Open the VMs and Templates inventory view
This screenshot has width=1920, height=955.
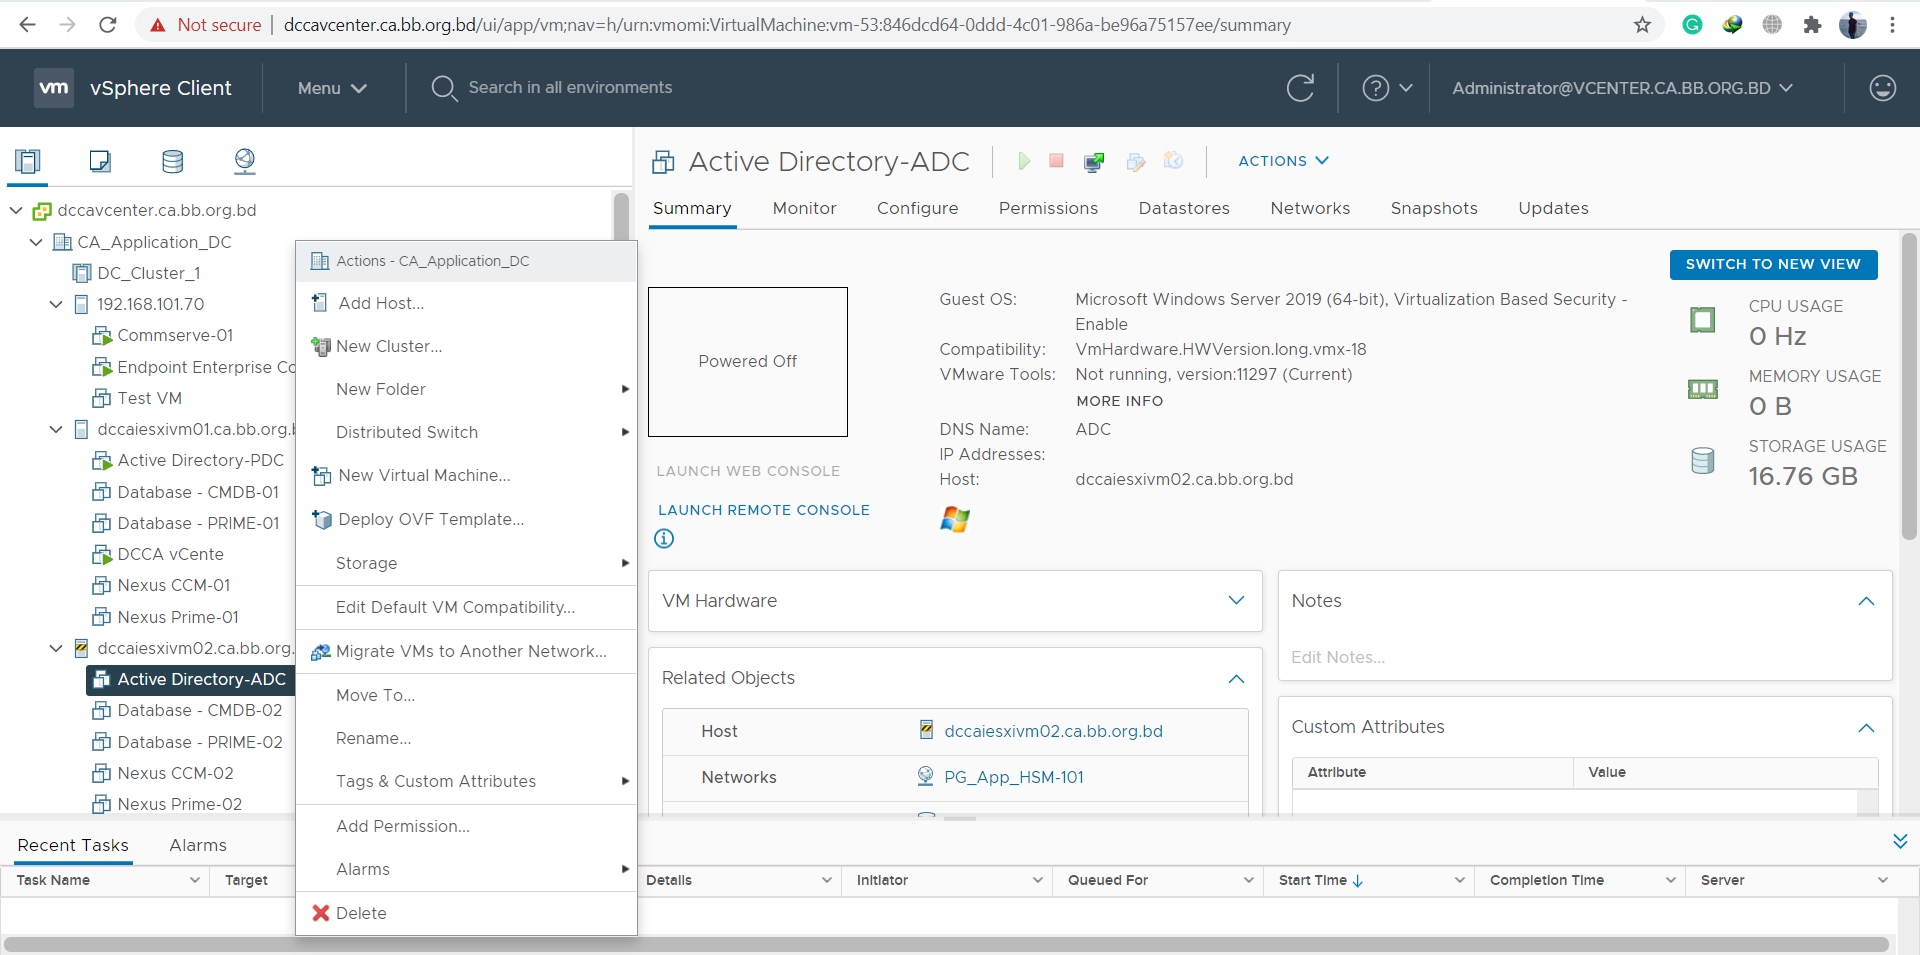pos(100,161)
